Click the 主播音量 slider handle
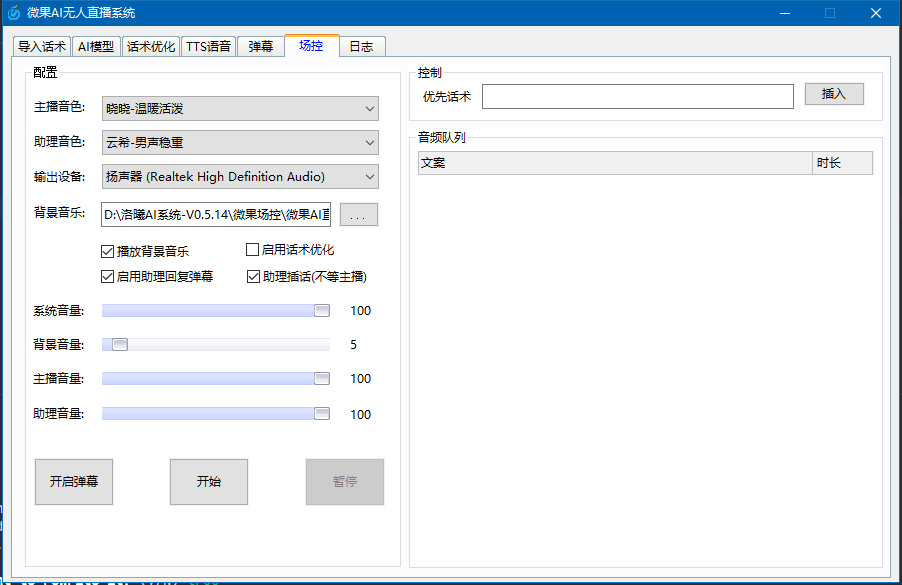Screen dimensions: 902x585 pos(320,378)
